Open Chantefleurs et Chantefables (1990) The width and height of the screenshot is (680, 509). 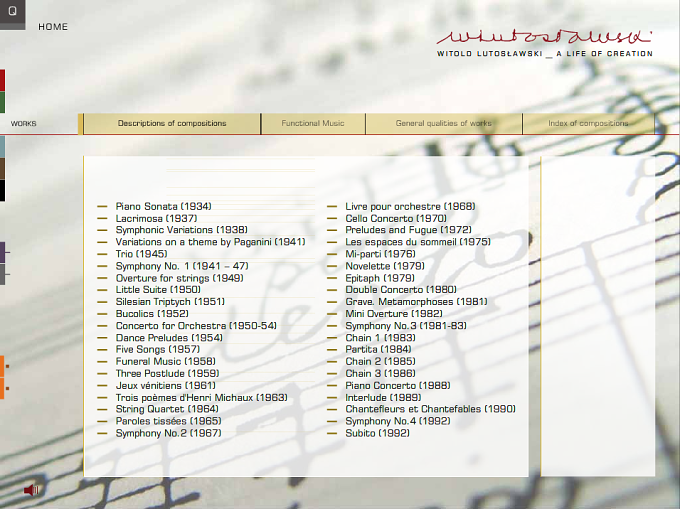pyautogui.click(x=431, y=410)
